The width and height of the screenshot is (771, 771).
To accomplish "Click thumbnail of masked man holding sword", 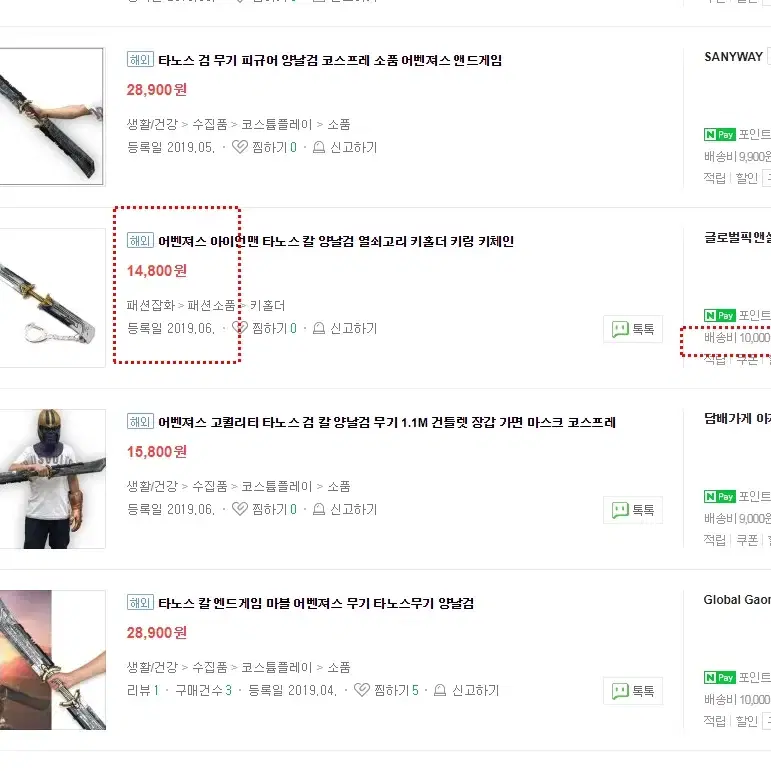I will 52,478.
